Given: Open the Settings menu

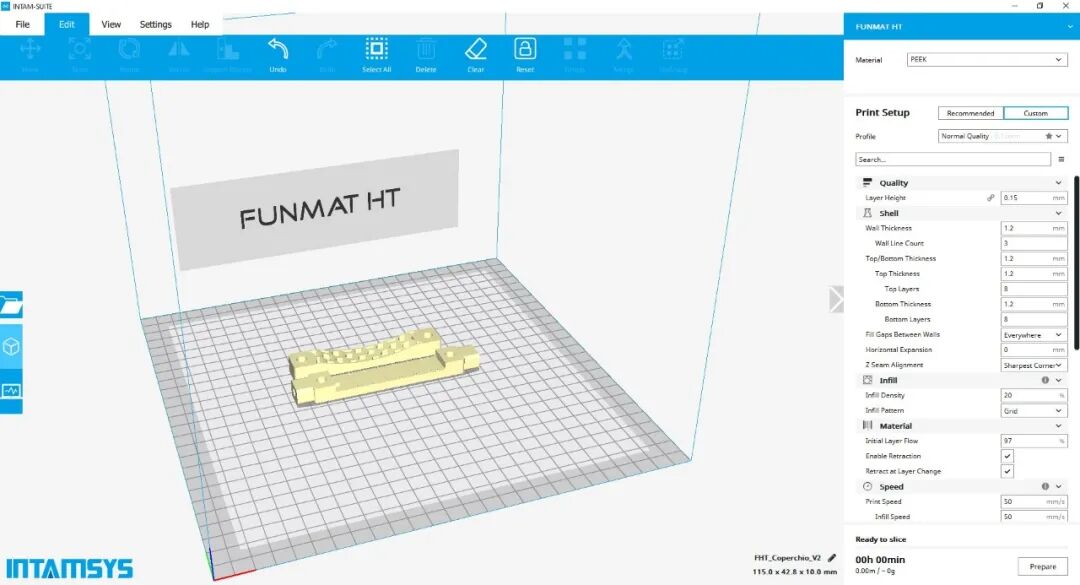Looking at the screenshot, I should (158, 24).
